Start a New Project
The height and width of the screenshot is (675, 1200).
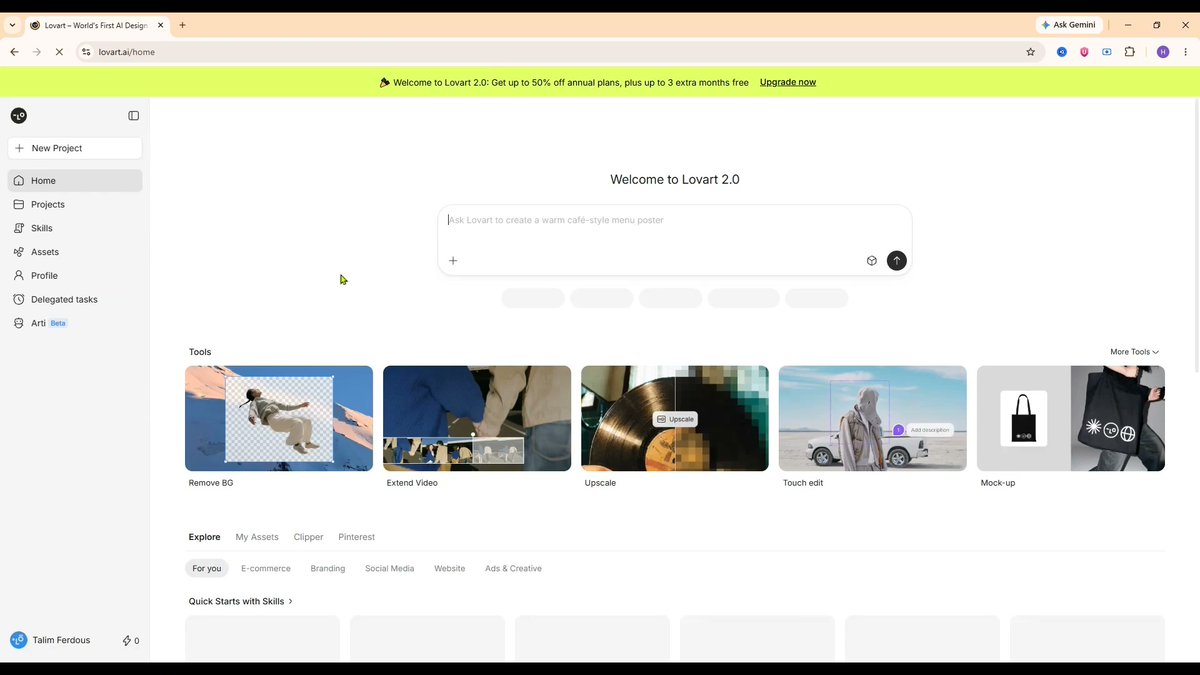[75, 148]
